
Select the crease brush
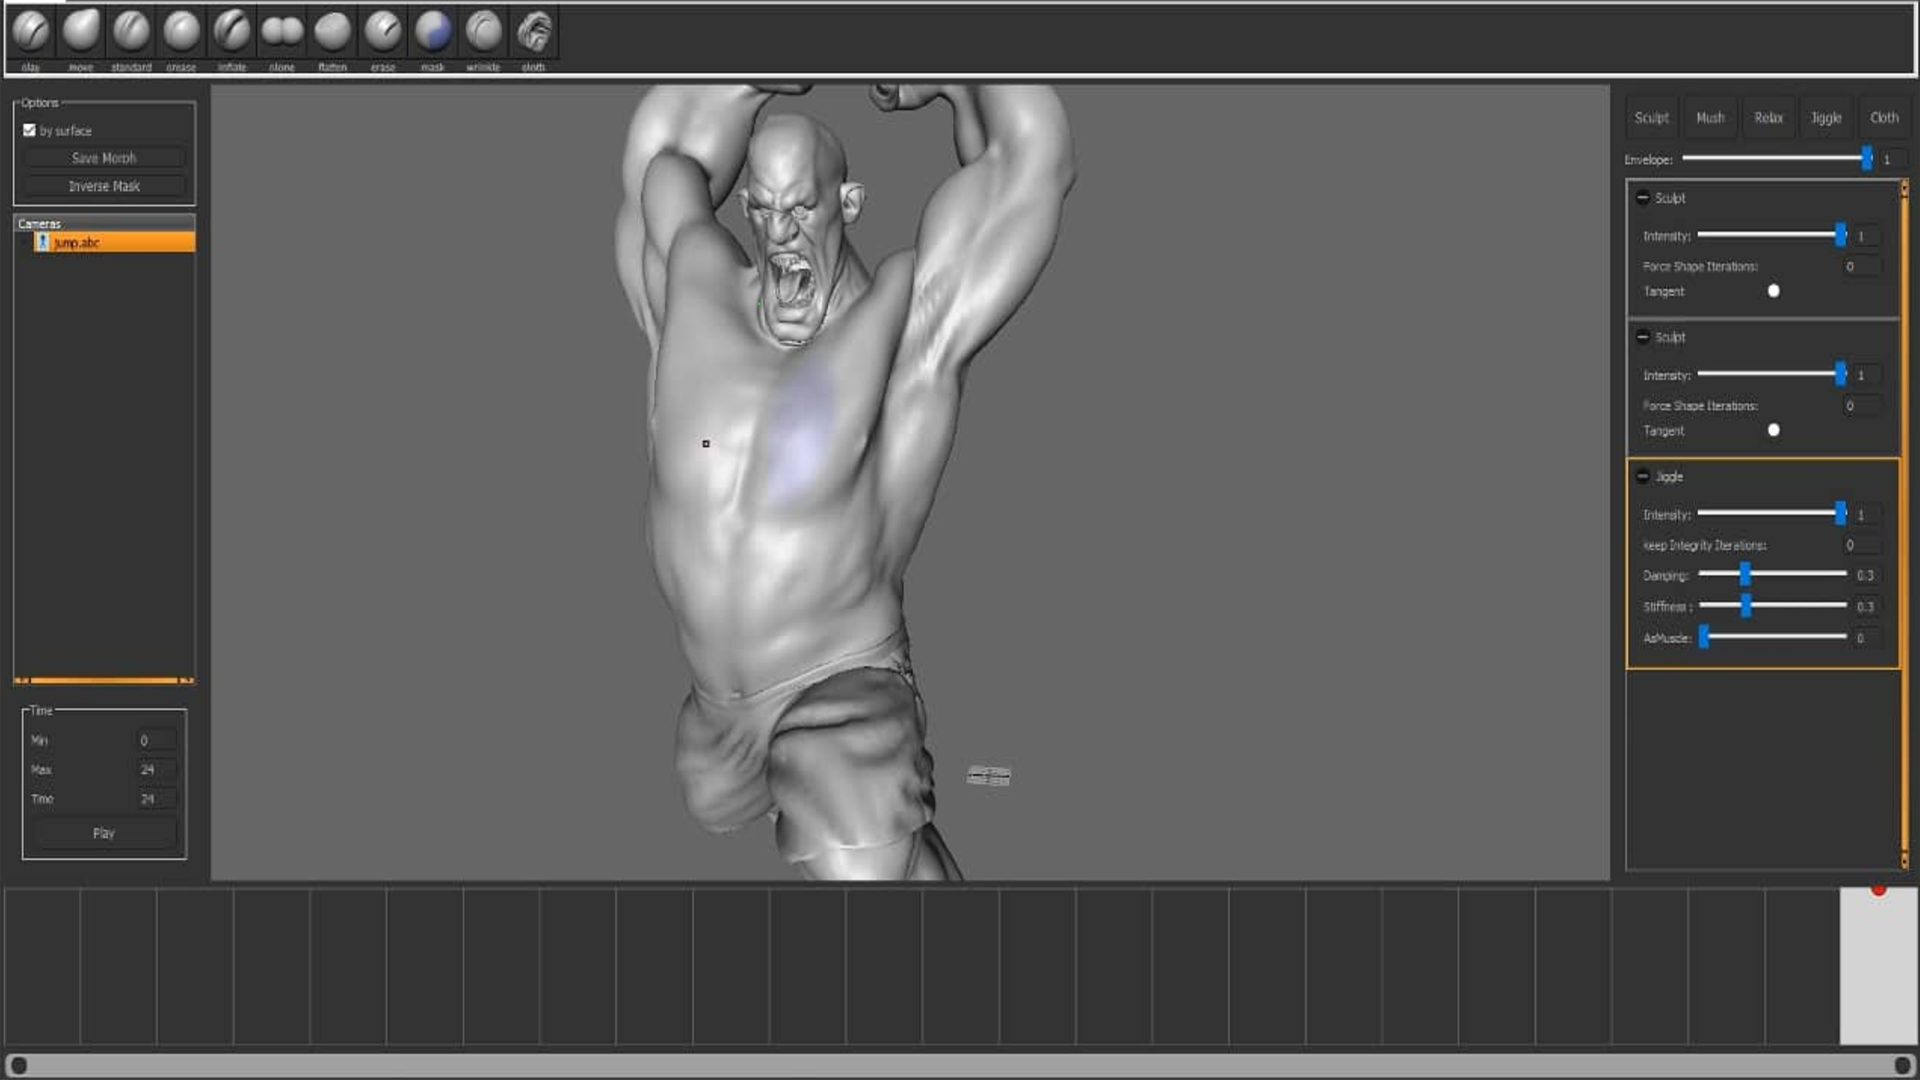(181, 32)
